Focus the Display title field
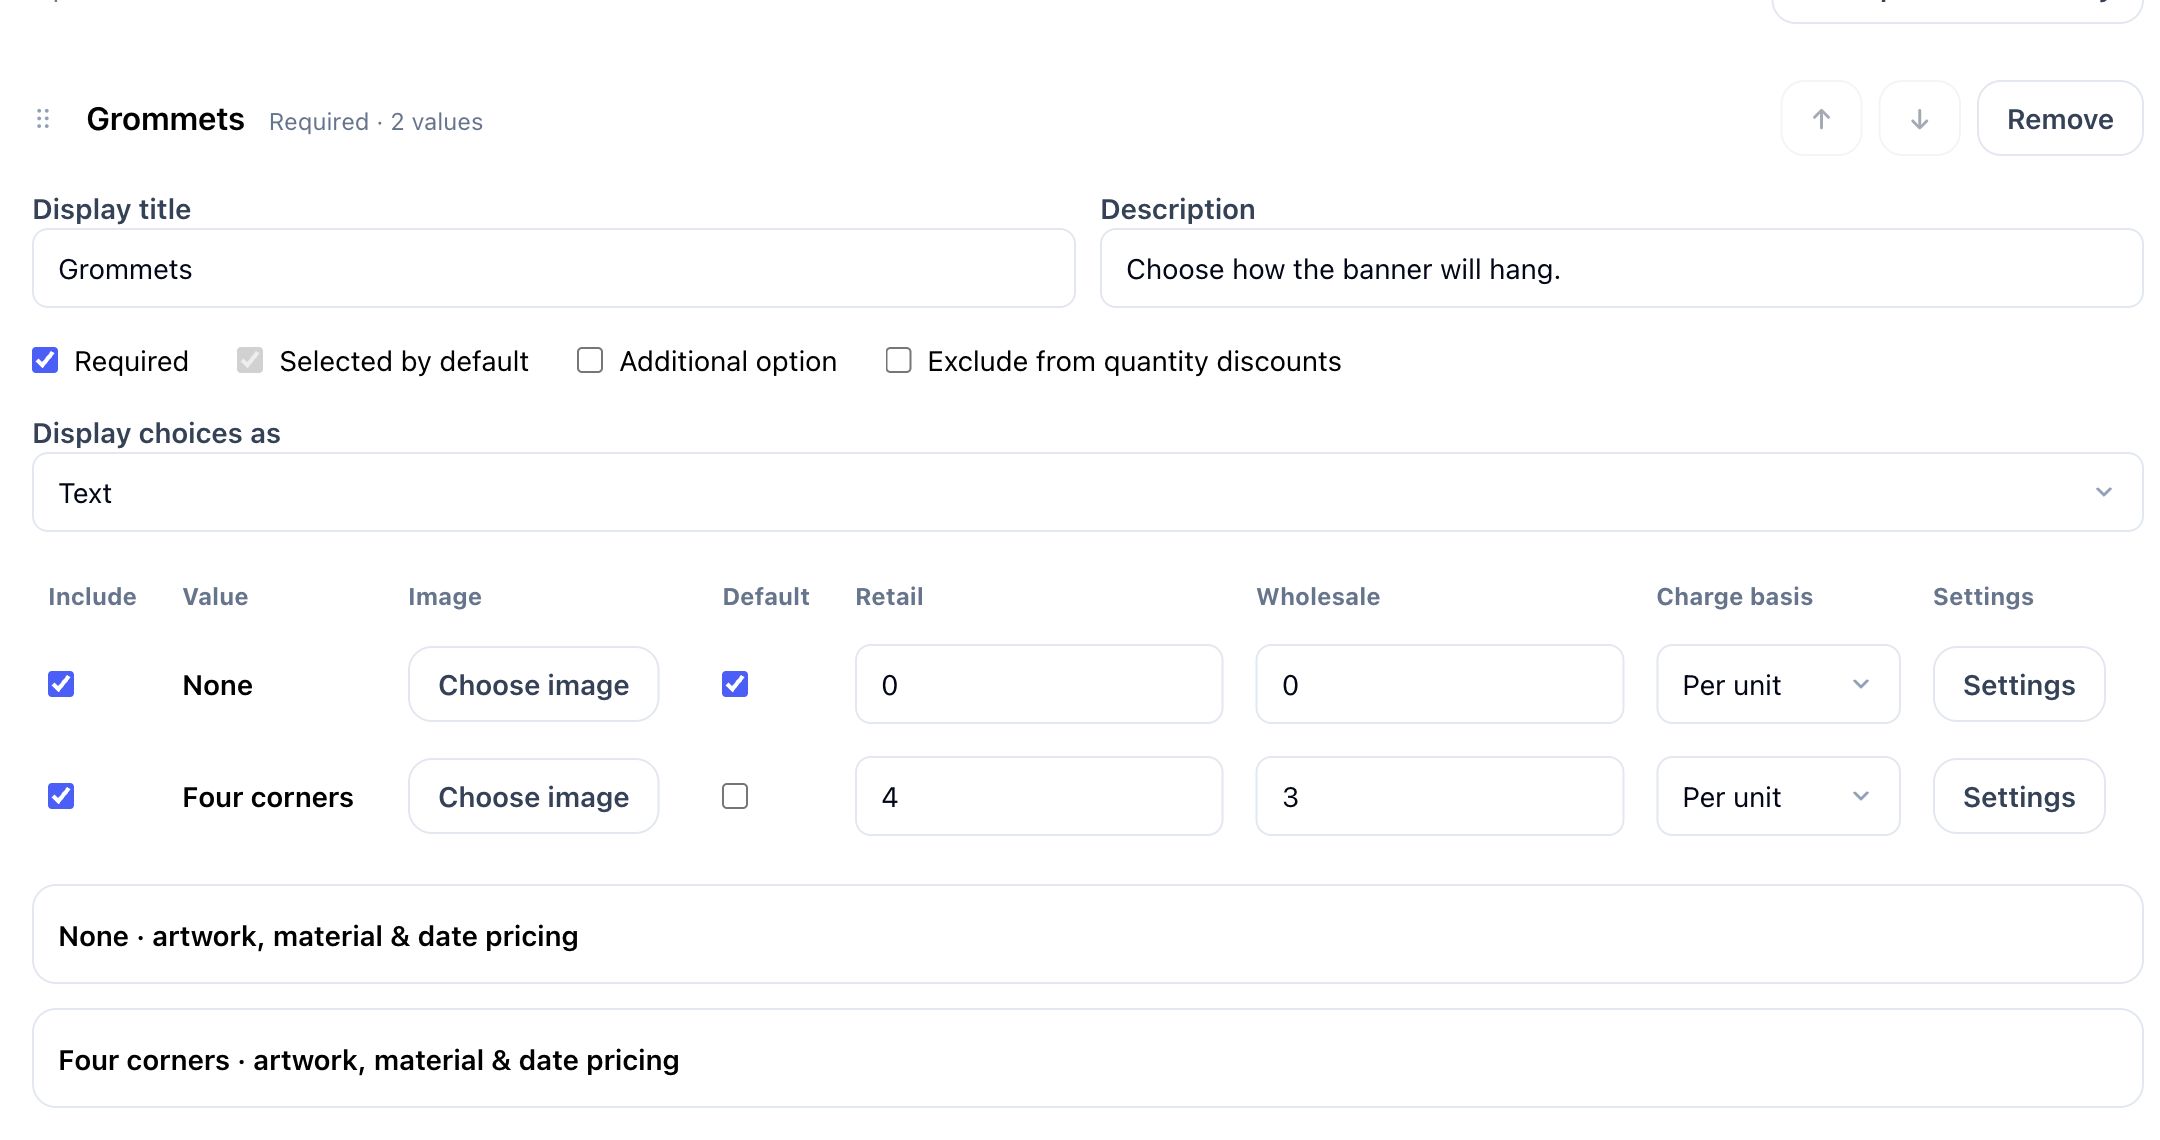This screenshot has width=2160, height=1140. (x=554, y=268)
